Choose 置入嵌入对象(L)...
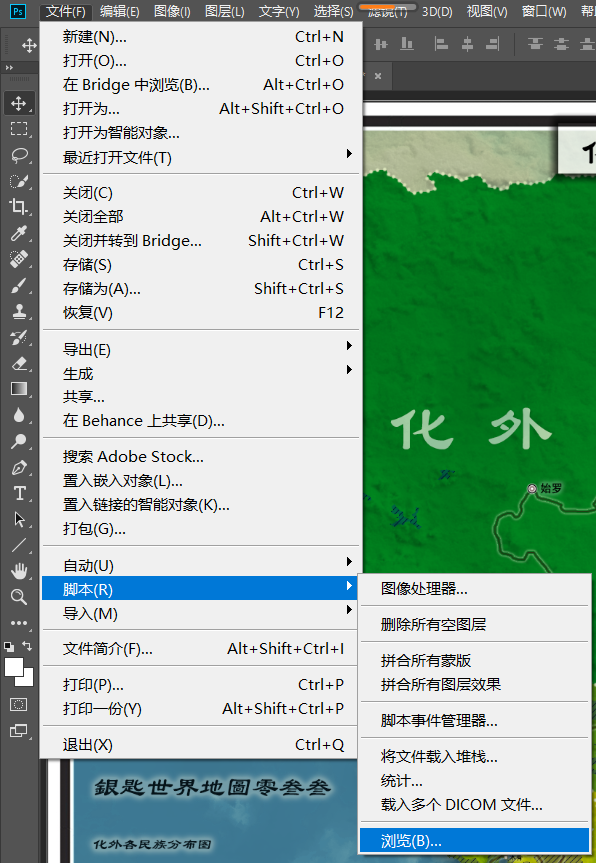Viewport: 596px width, 863px height. click(x=201, y=481)
